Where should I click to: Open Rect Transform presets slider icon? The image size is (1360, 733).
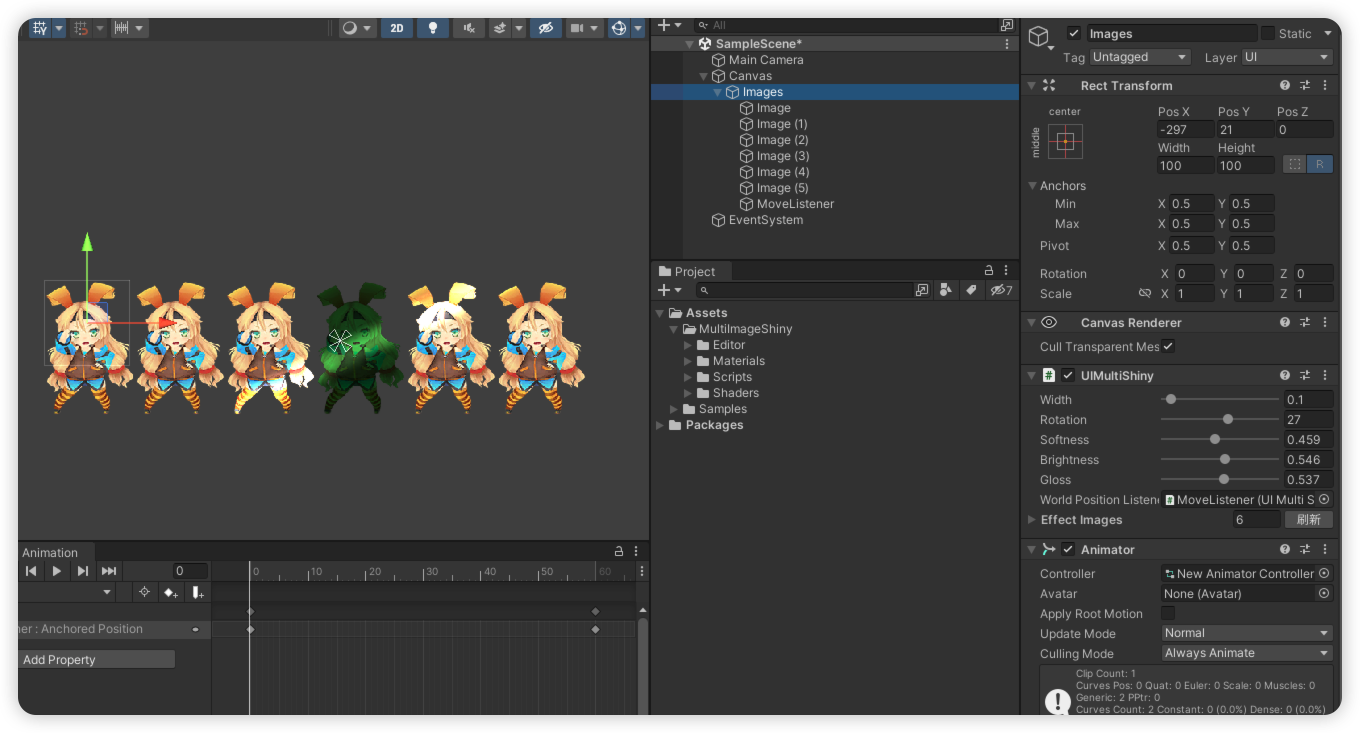tap(1305, 86)
